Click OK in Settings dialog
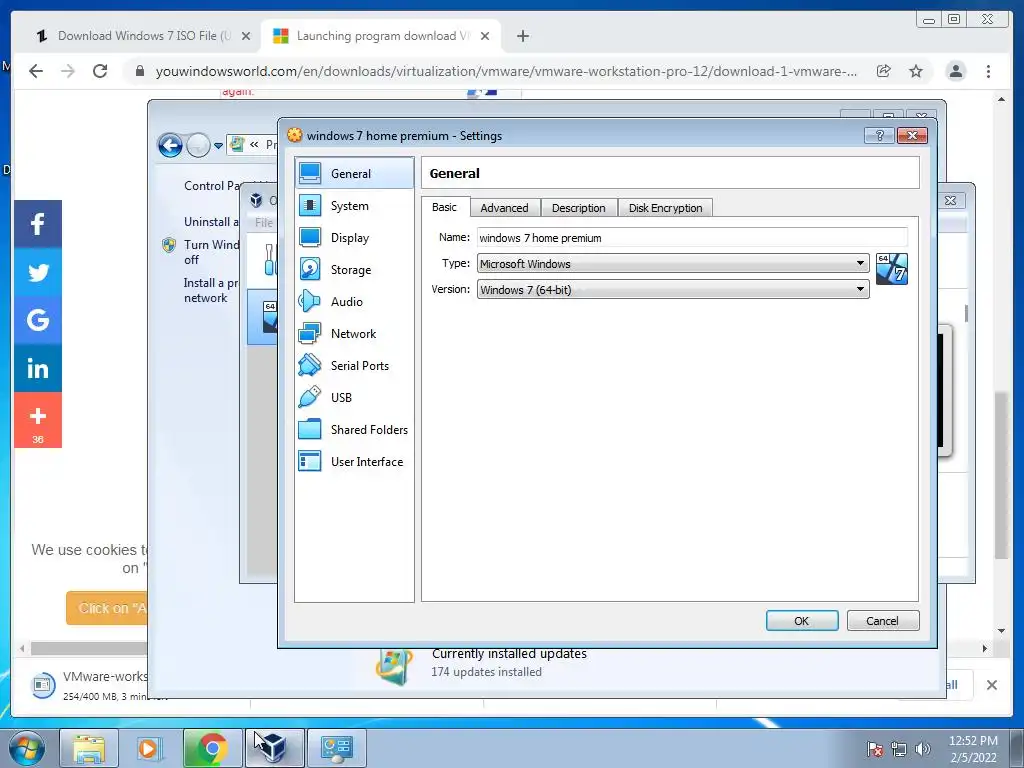The width and height of the screenshot is (1024, 768). point(802,620)
